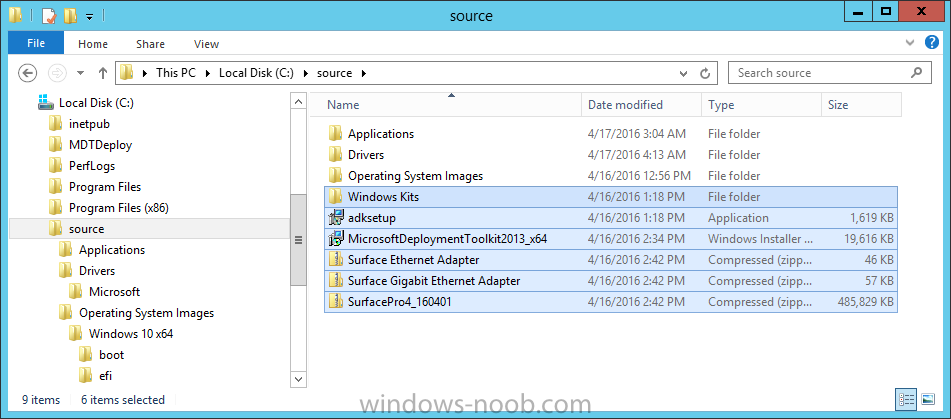The height and width of the screenshot is (419, 951).
Task: Select the adksetup application icon
Action: tap(335, 218)
